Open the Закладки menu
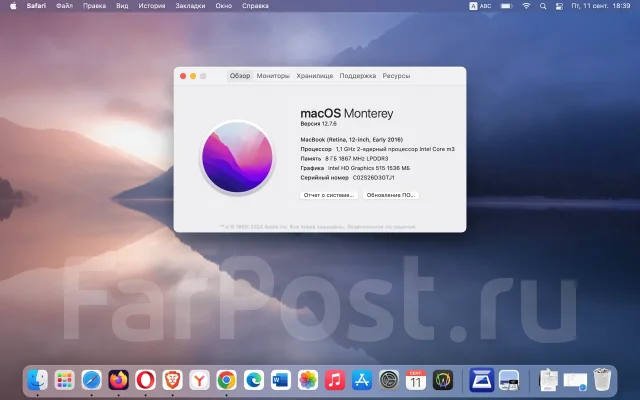 (x=190, y=6)
